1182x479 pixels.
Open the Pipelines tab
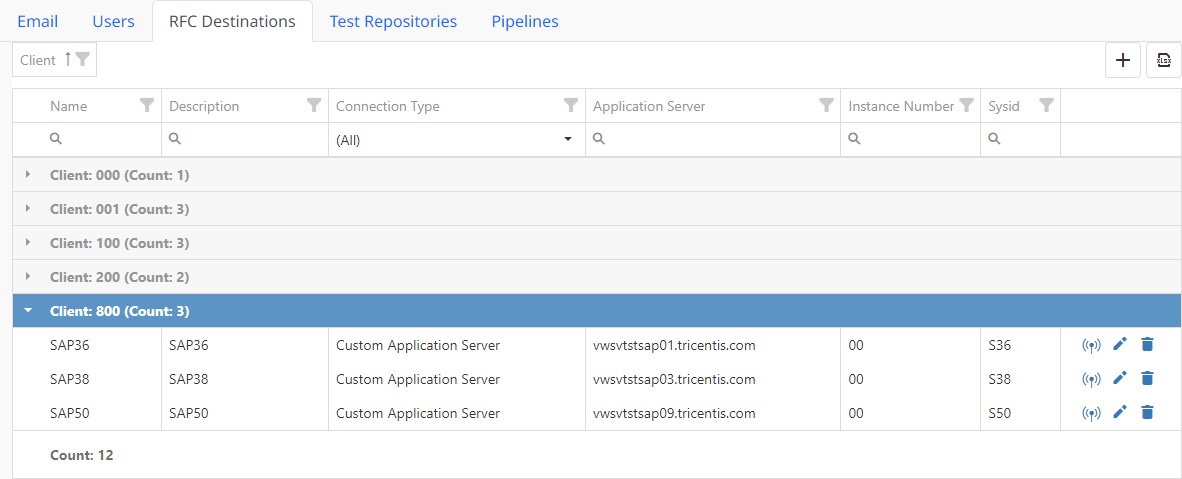525,21
